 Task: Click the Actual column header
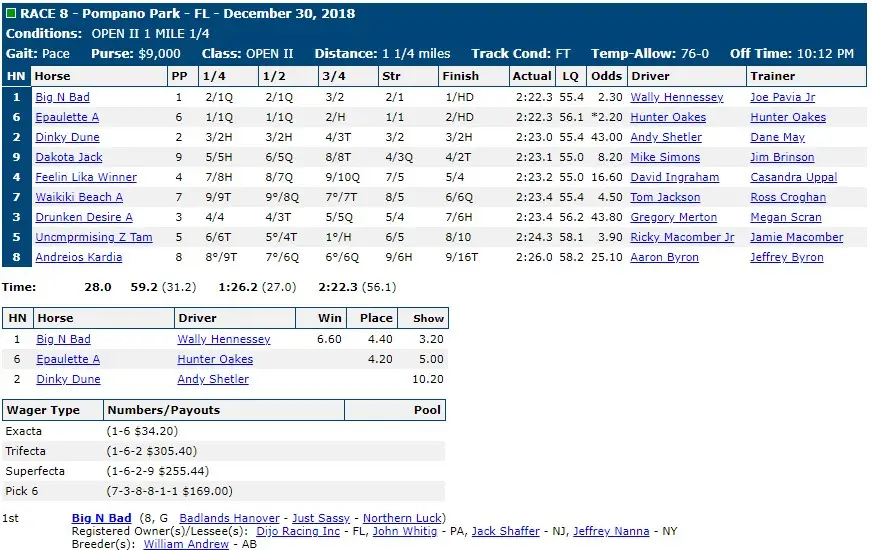click(532, 76)
